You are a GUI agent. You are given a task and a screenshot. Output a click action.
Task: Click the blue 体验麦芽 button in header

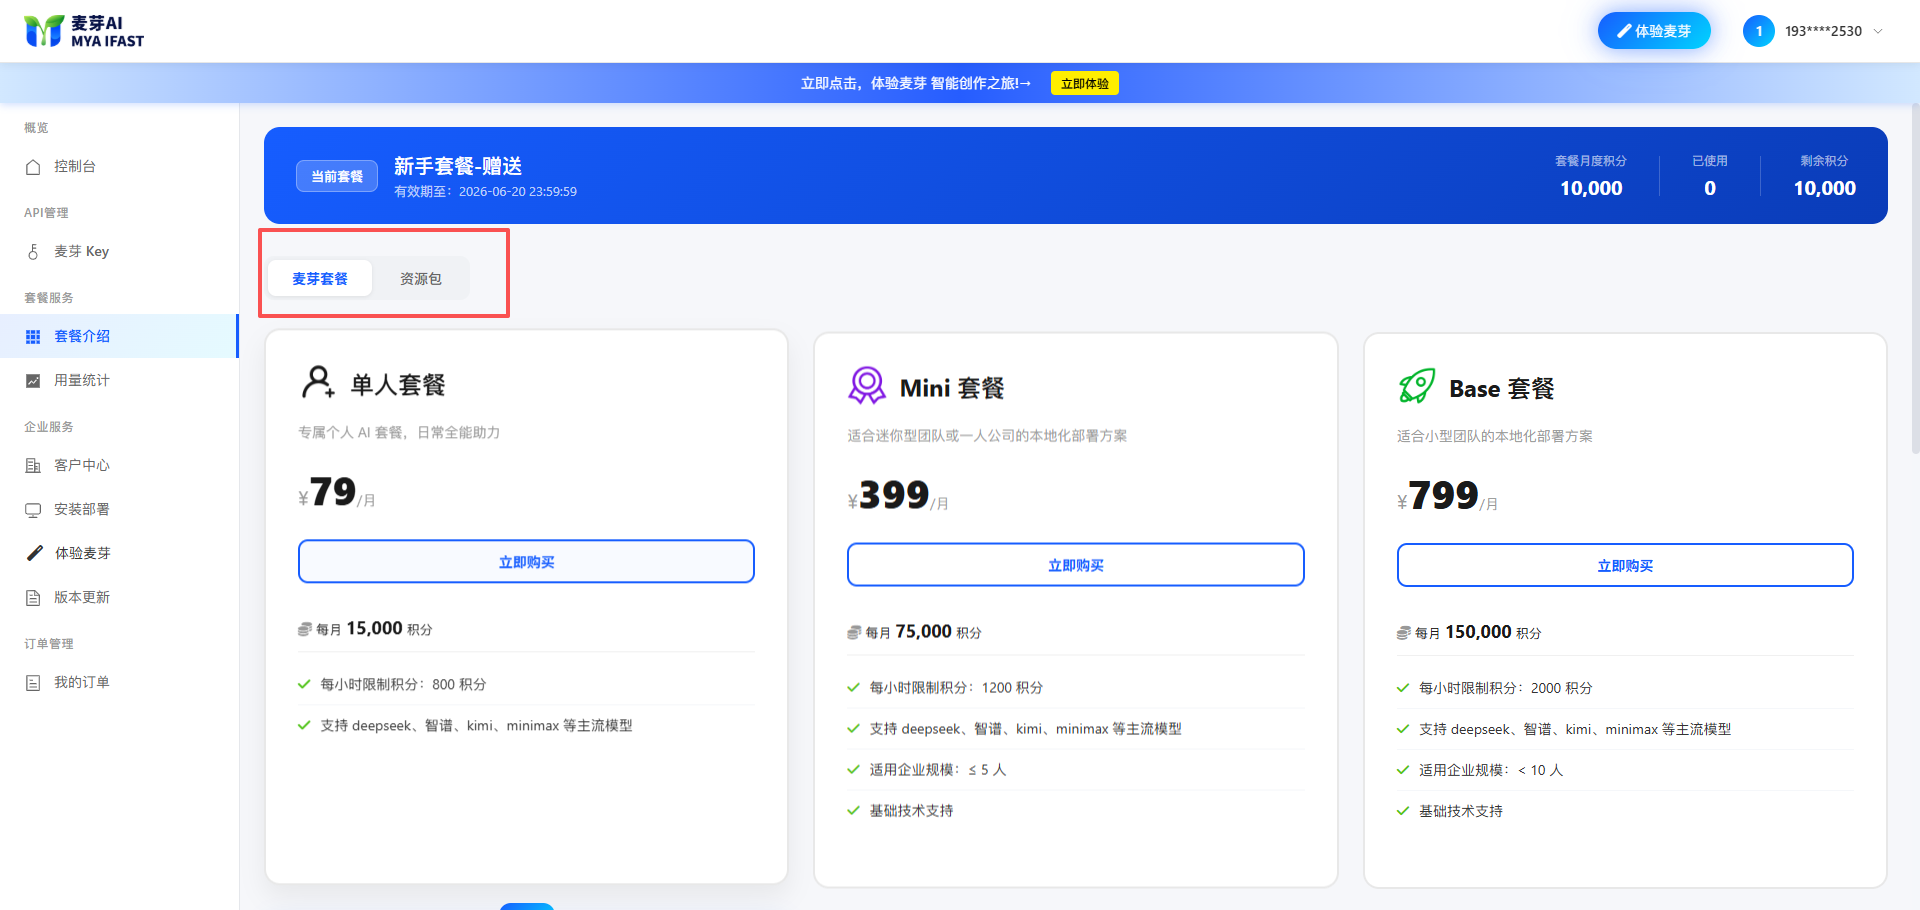(1654, 31)
